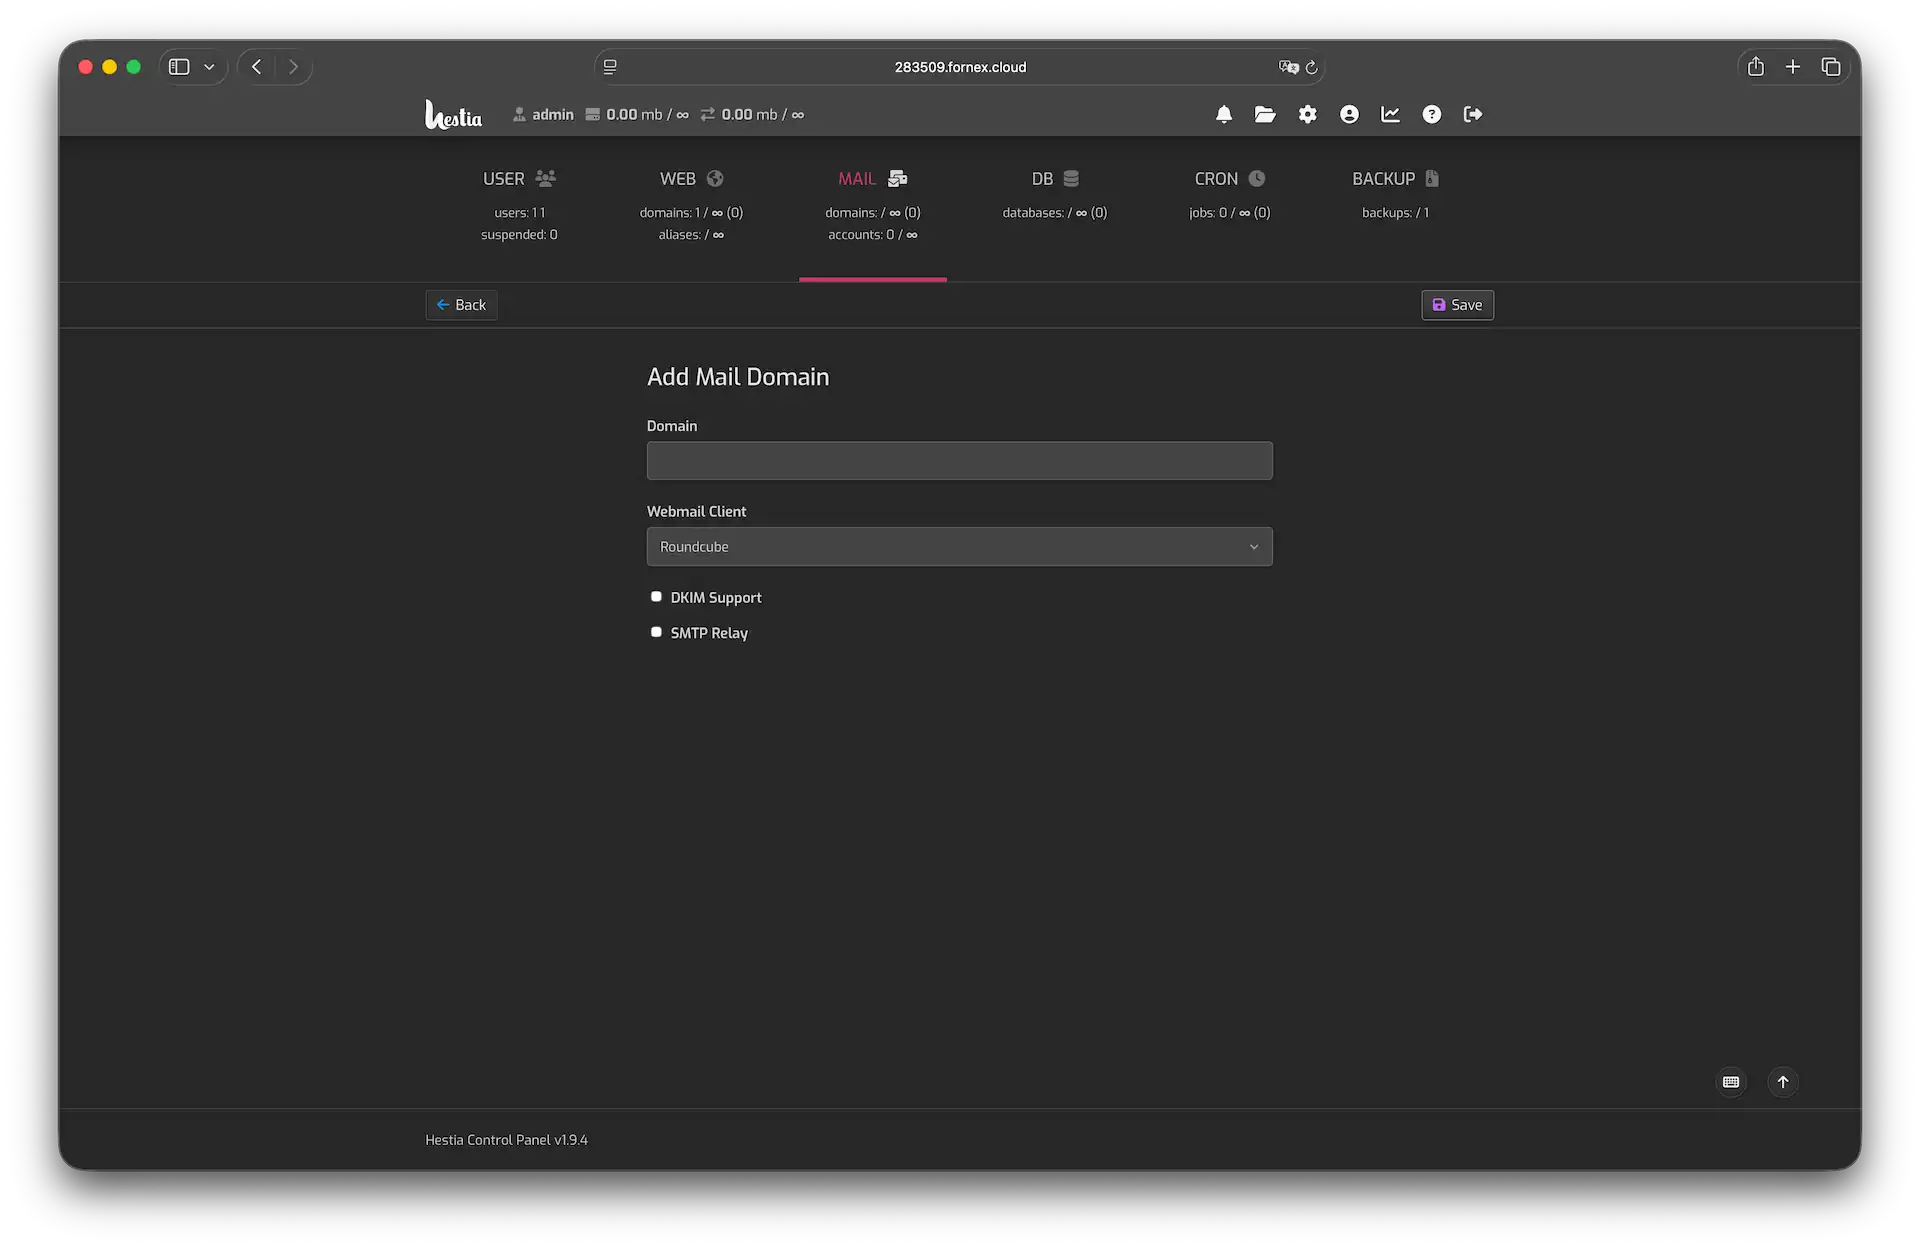The height and width of the screenshot is (1248, 1920).
Task: Click the Save button
Action: click(x=1457, y=305)
